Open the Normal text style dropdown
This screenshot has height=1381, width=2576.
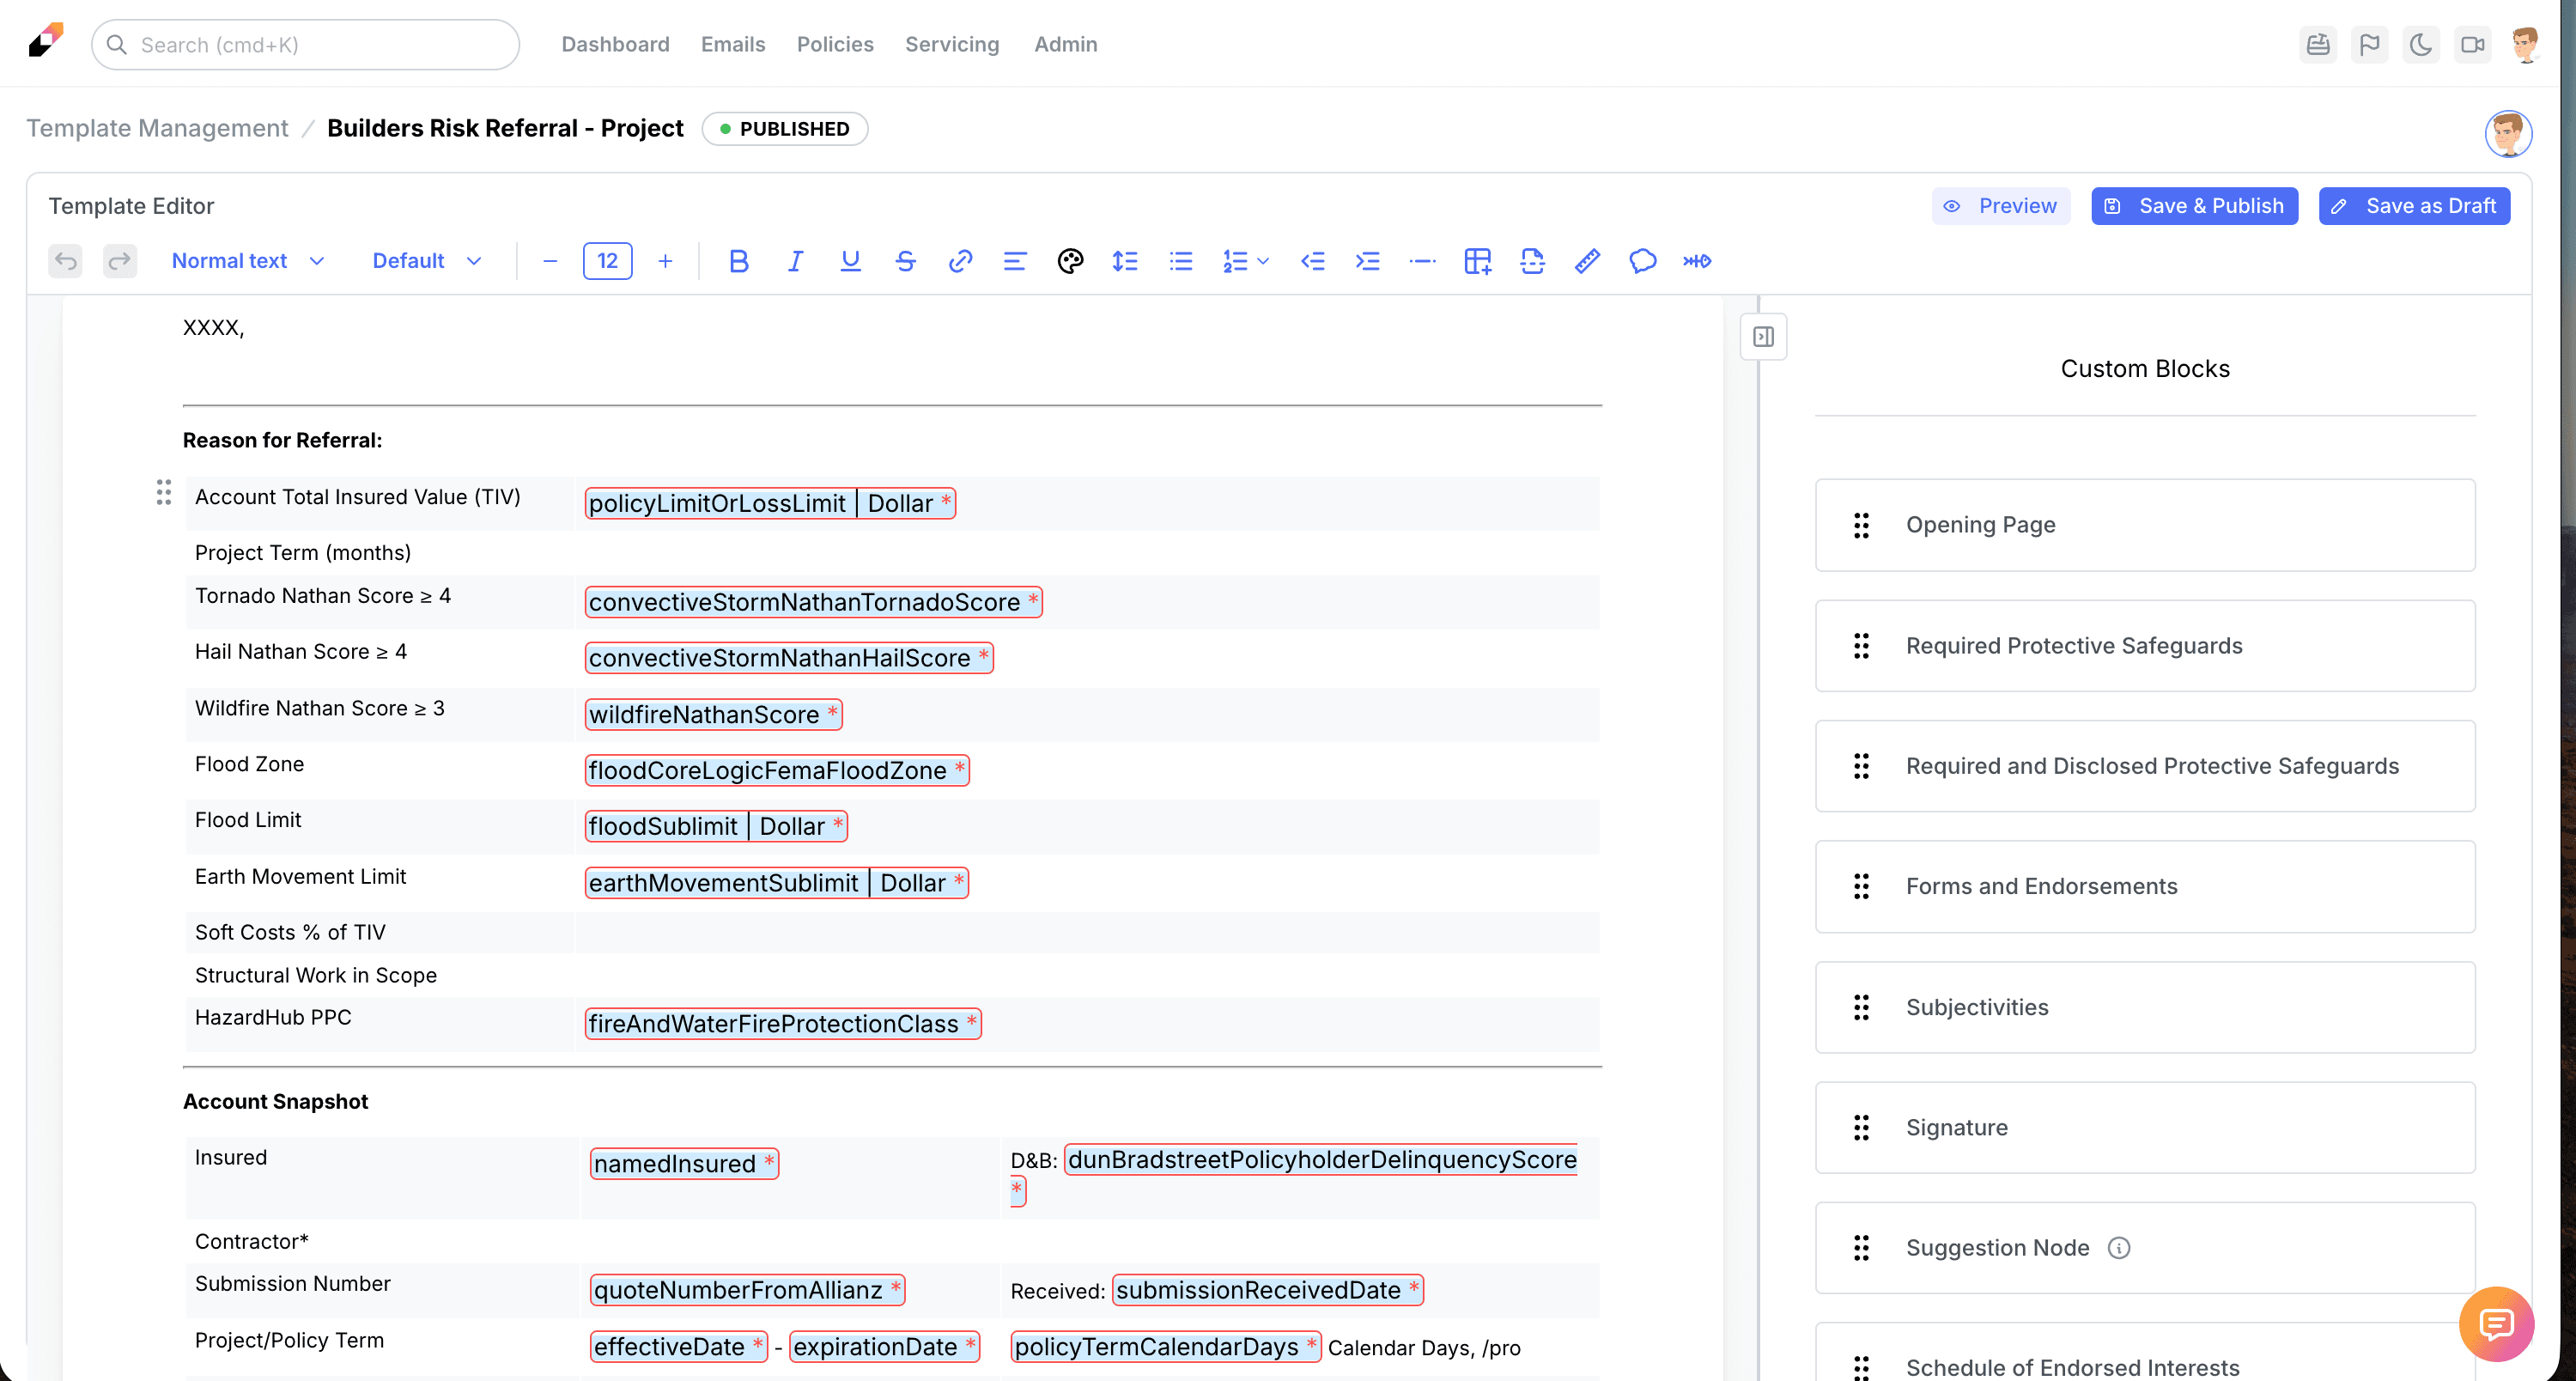(248, 261)
